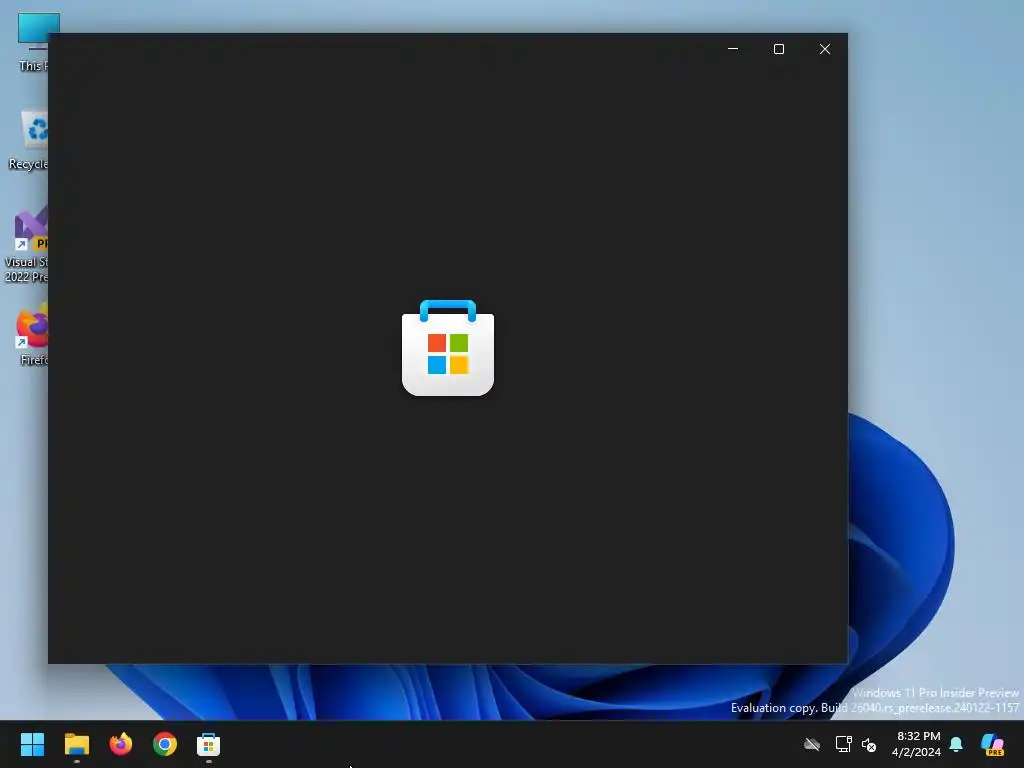Open the Copilot Preview icon in taskbar
The image size is (1024, 768).
pos(993,744)
